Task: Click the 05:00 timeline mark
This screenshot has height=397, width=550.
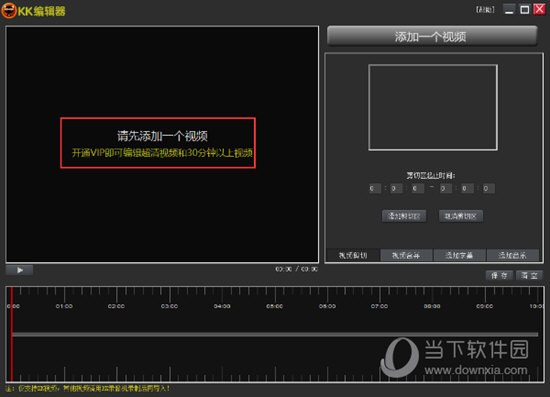Action: (275, 306)
